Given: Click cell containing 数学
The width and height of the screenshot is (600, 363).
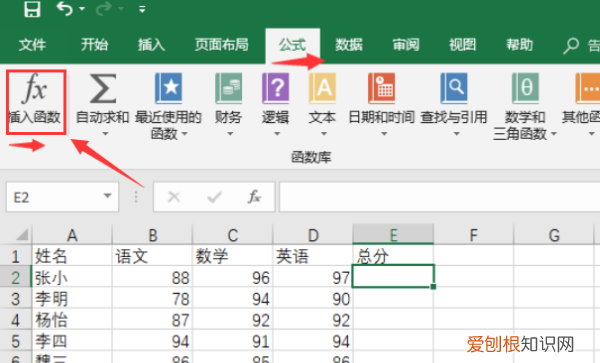Looking at the screenshot, I should pos(233,256).
